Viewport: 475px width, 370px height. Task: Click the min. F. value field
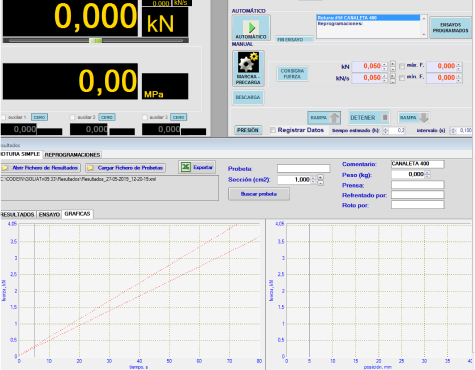[441, 78]
